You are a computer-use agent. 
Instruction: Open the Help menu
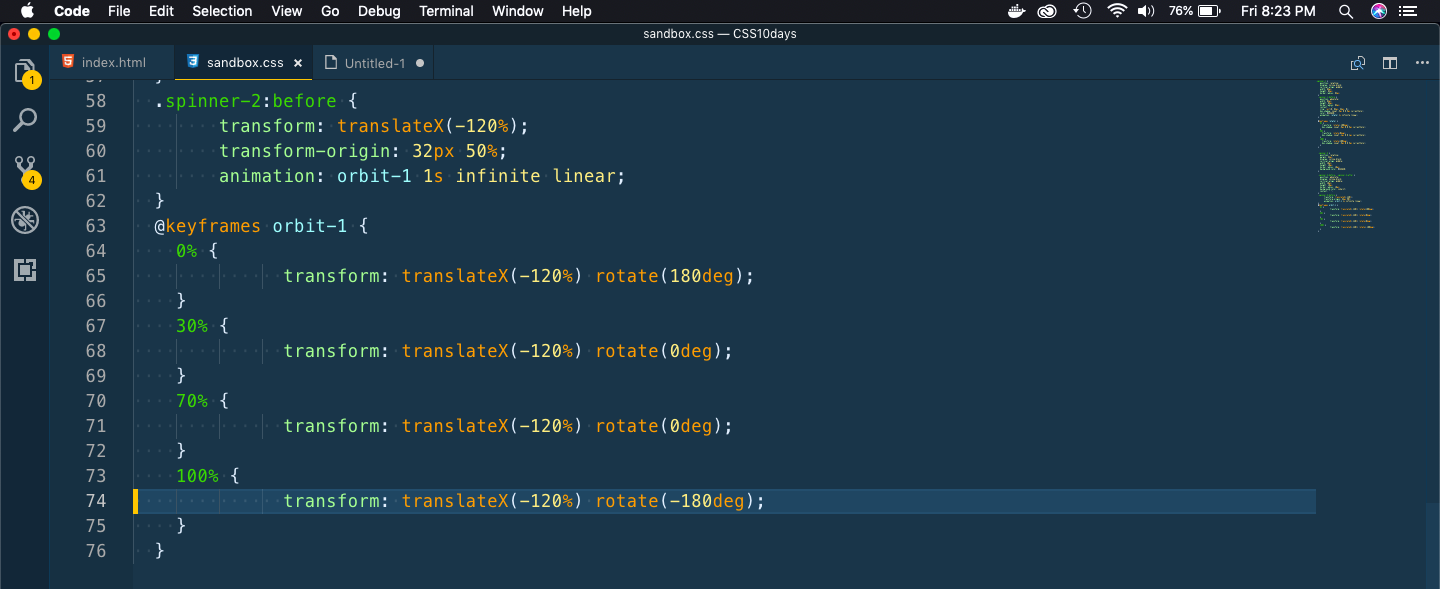577,11
